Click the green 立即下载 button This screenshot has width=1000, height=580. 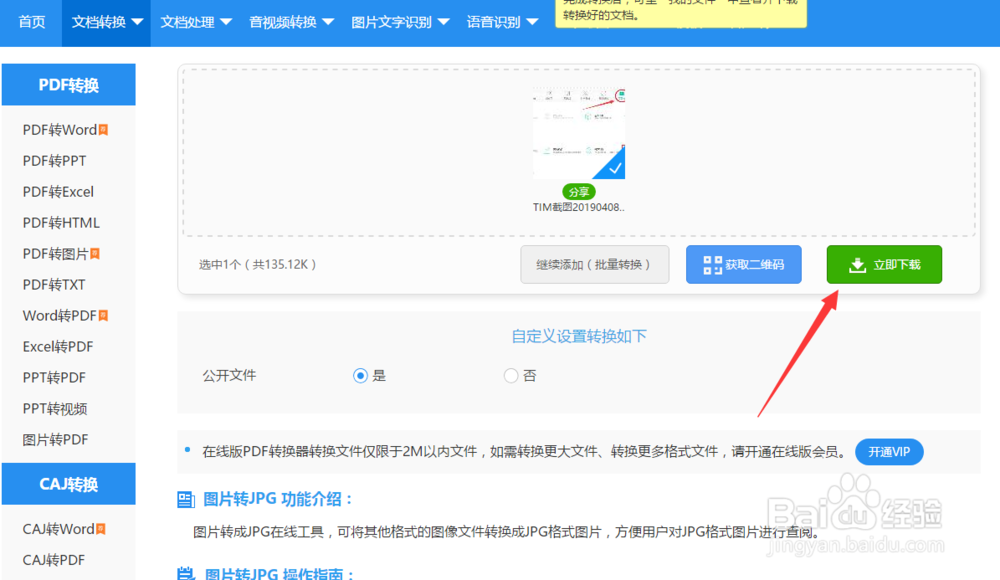coord(884,264)
